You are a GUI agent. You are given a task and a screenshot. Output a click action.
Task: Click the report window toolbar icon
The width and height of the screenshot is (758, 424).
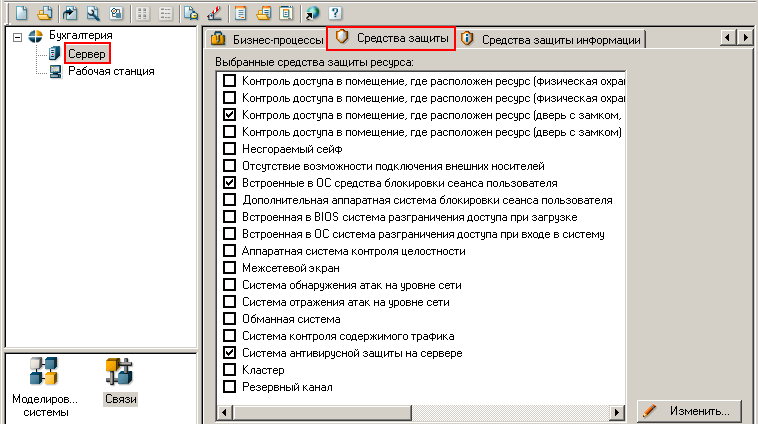click(x=286, y=13)
